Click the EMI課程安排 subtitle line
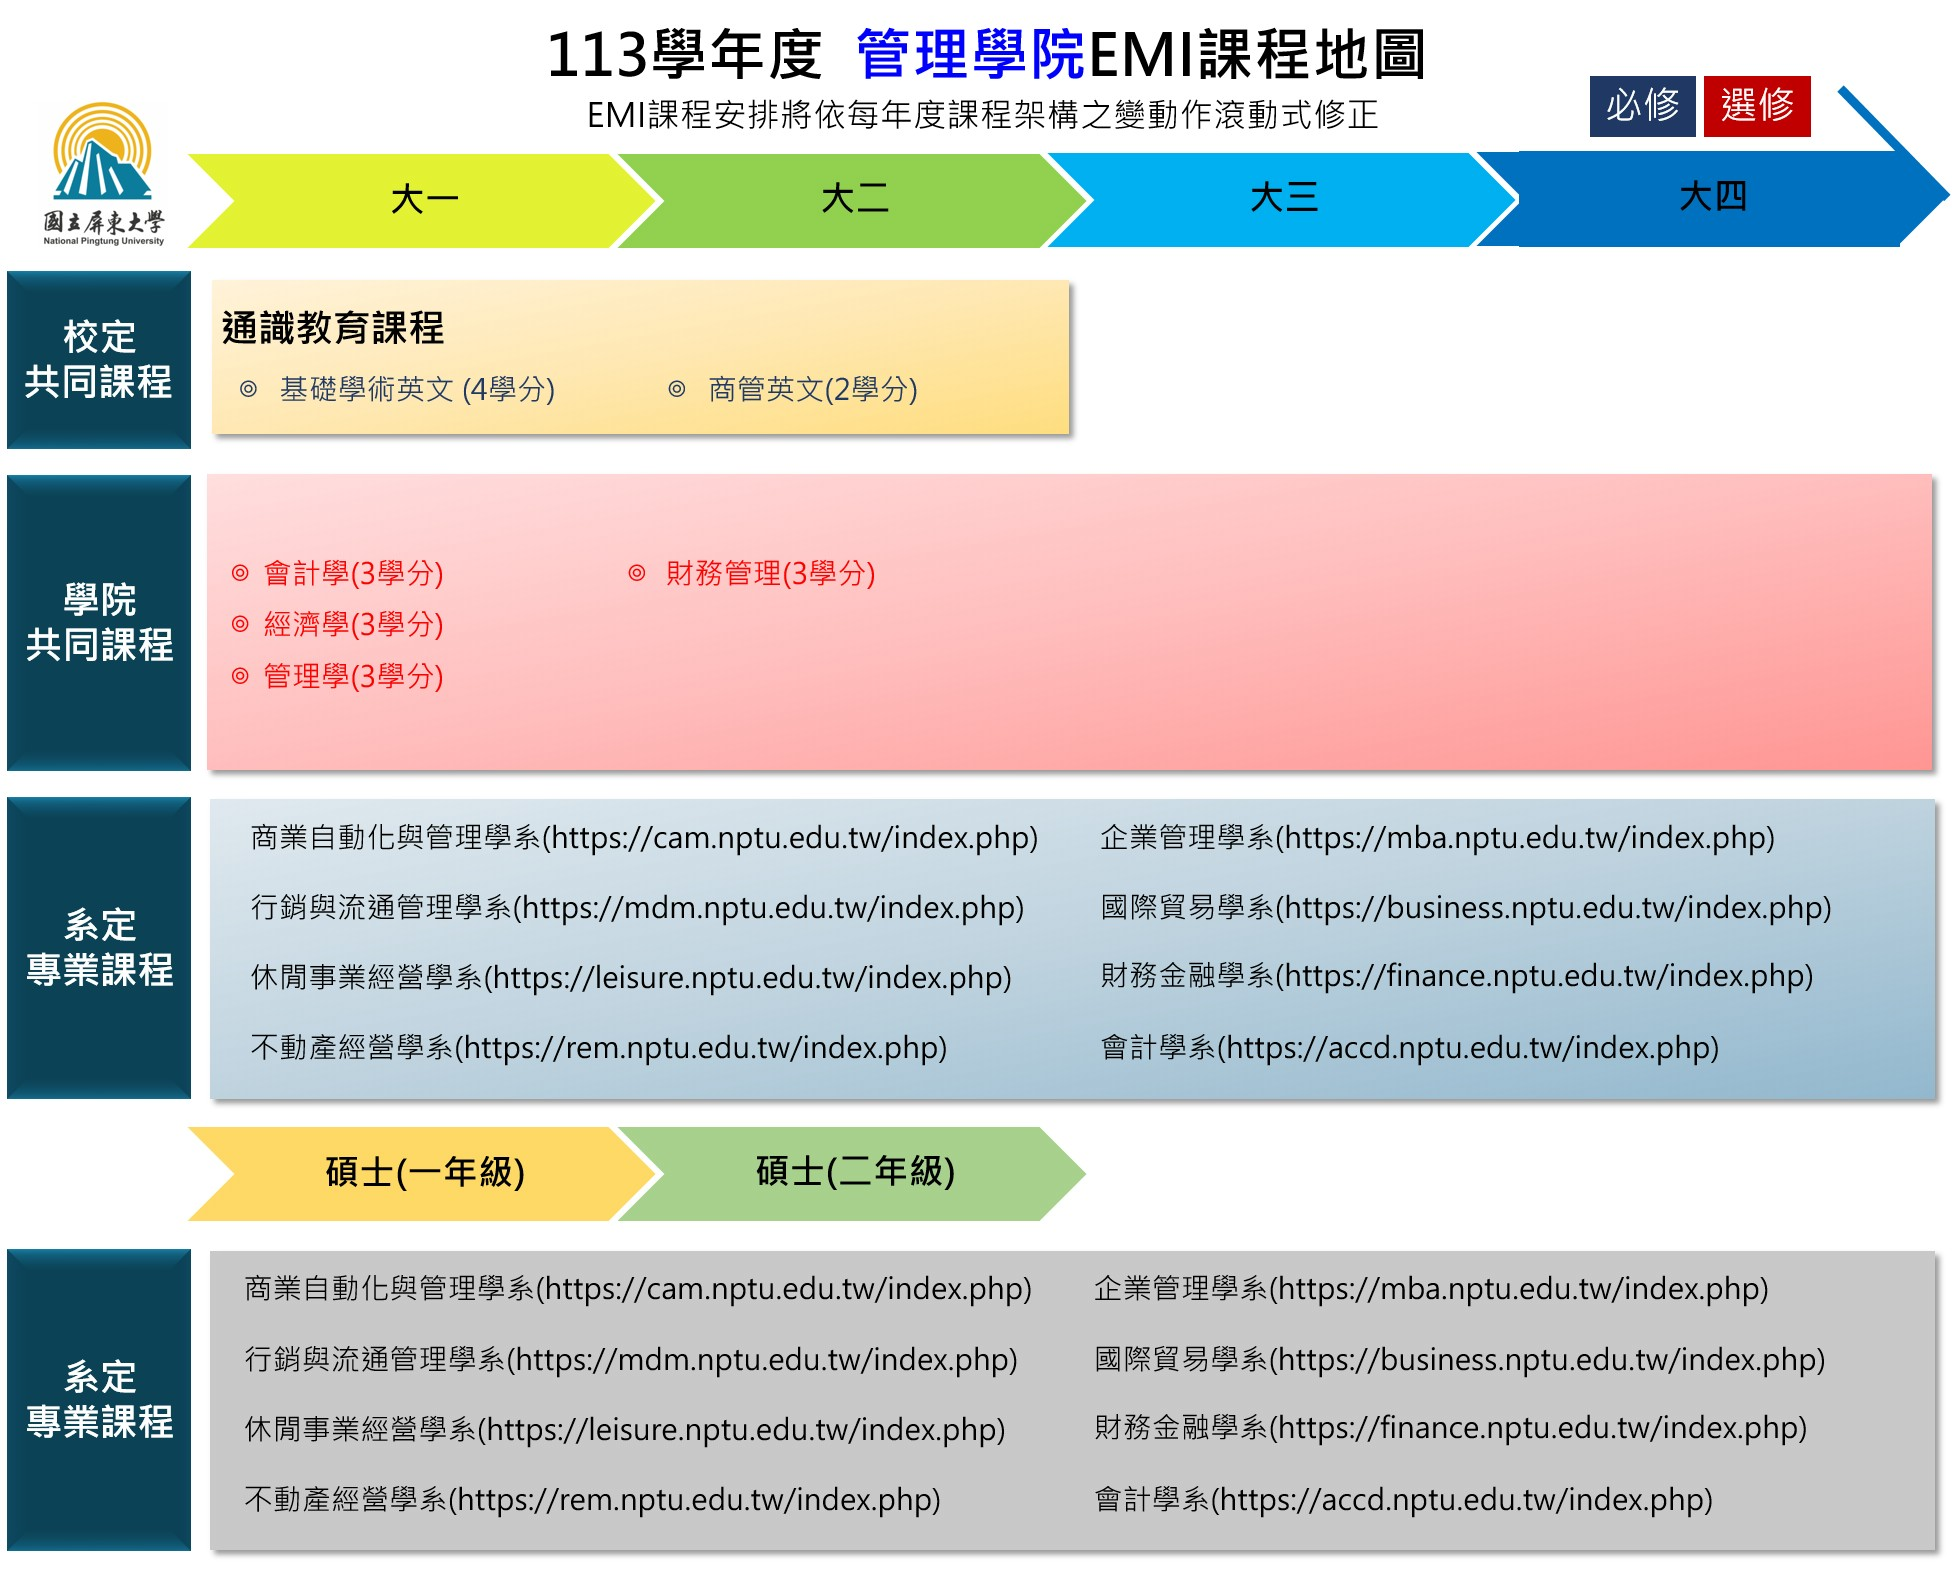This screenshot has width=1952, height=1579. [x=982, y=115]
